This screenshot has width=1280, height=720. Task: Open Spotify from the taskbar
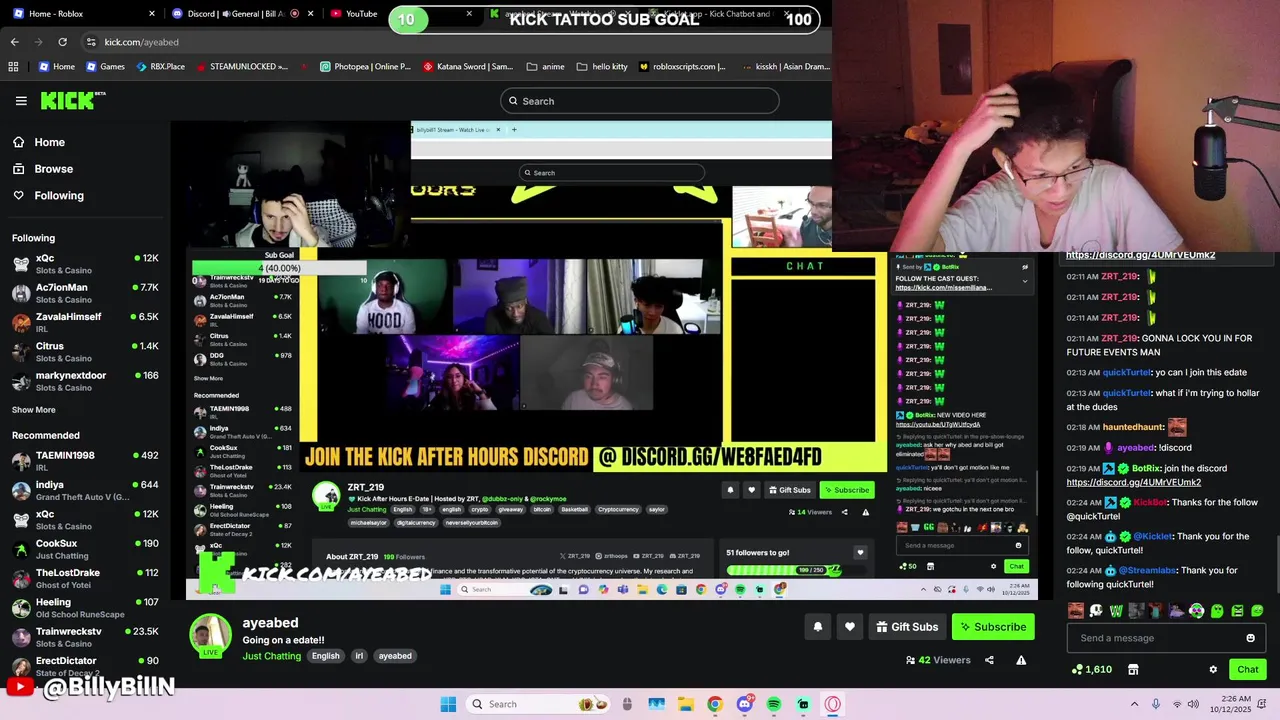click(x=774, y=704)
